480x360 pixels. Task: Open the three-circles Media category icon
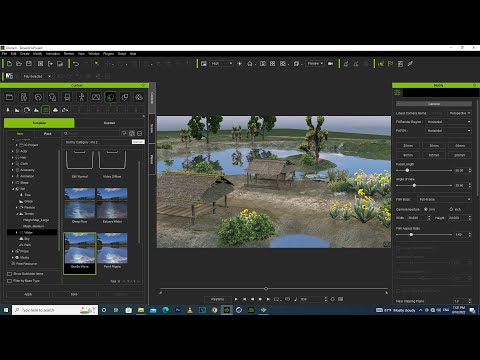pyautogui.click(x=139, y=97)
